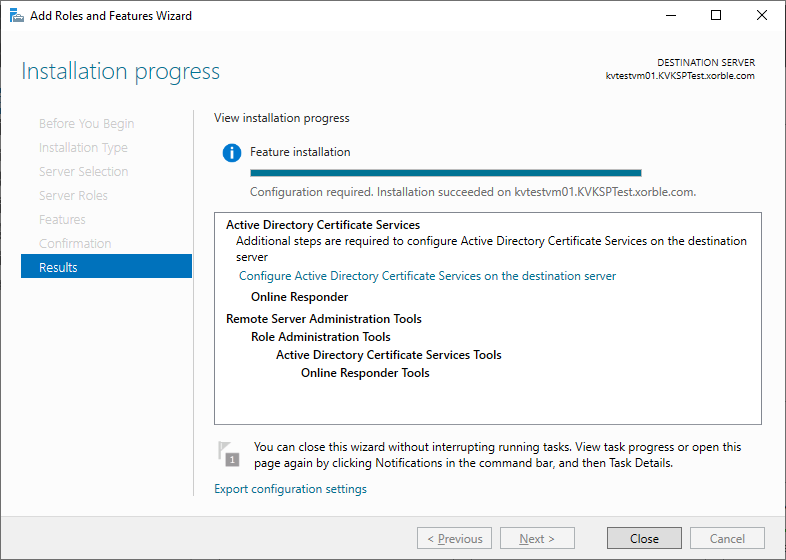786x560 pixels.
Task: Click Export configuration settings link
Action: click(290, 489)
